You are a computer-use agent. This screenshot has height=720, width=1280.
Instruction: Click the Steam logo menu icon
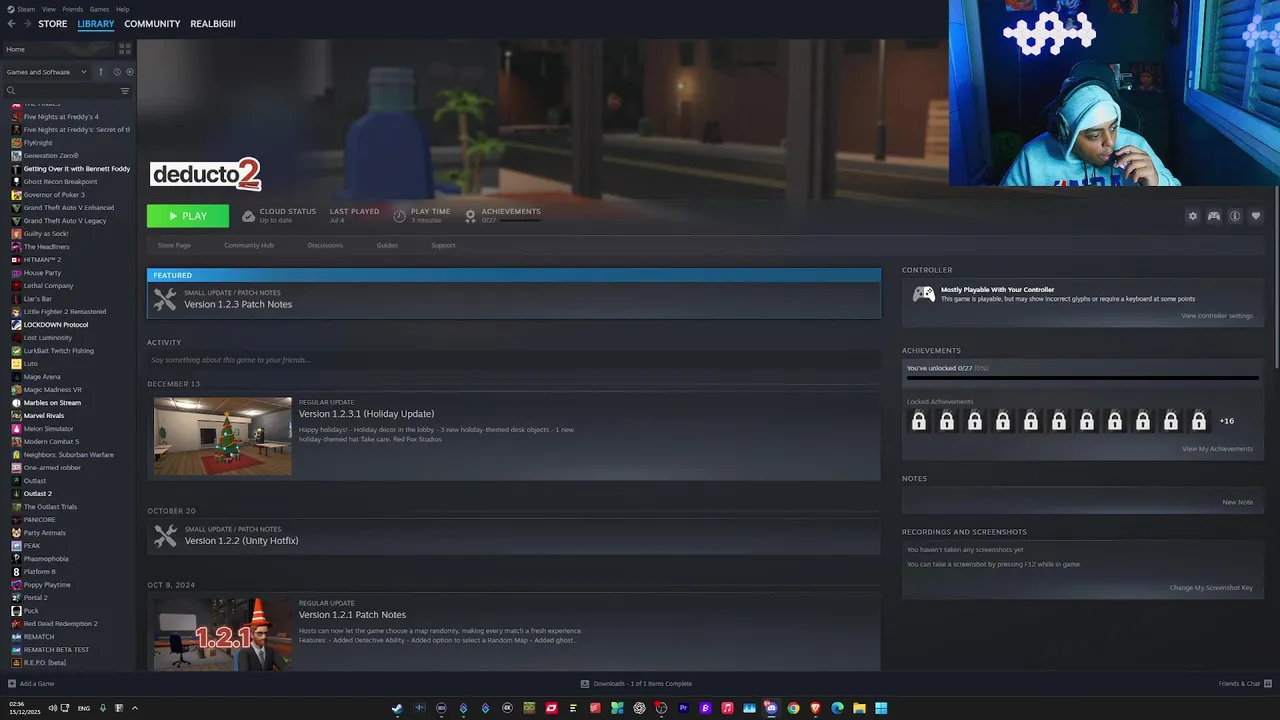[11, 9]
